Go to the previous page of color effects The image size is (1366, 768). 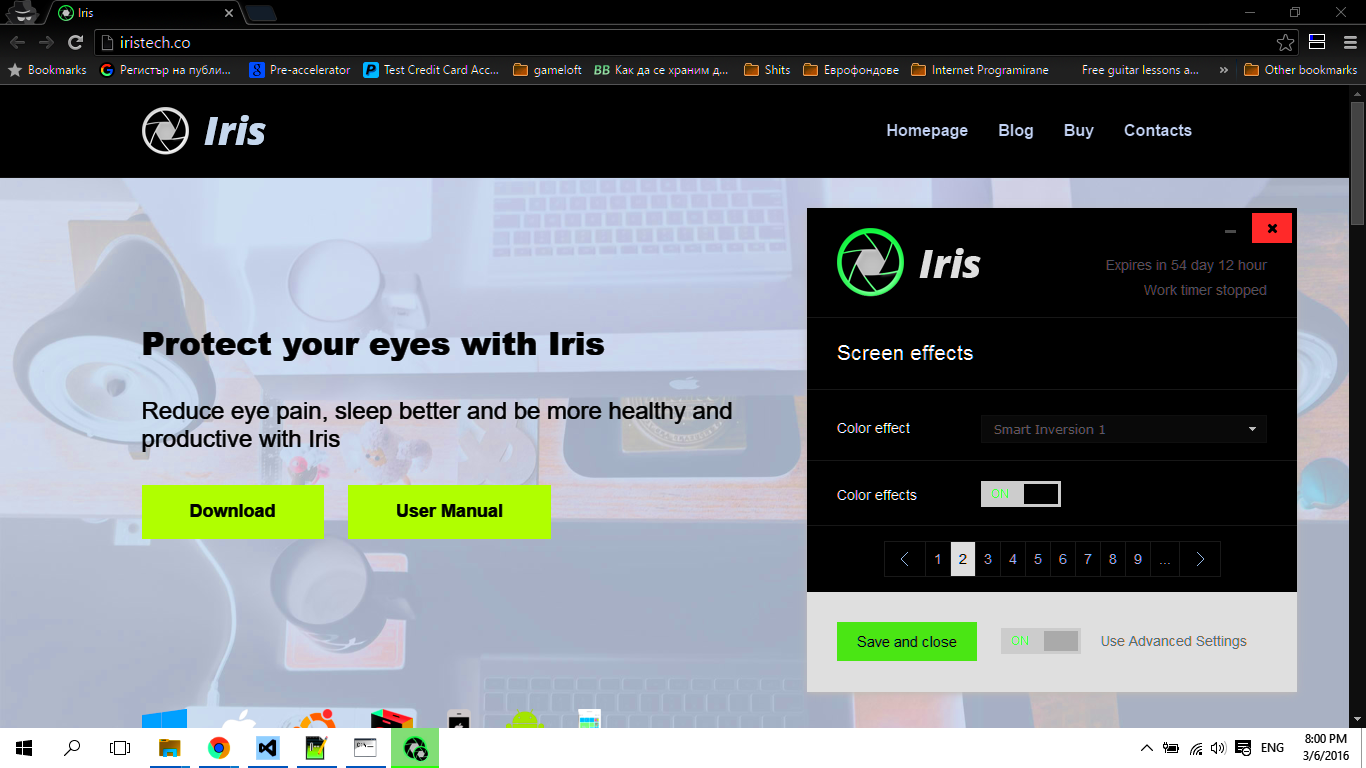[904, 559]
